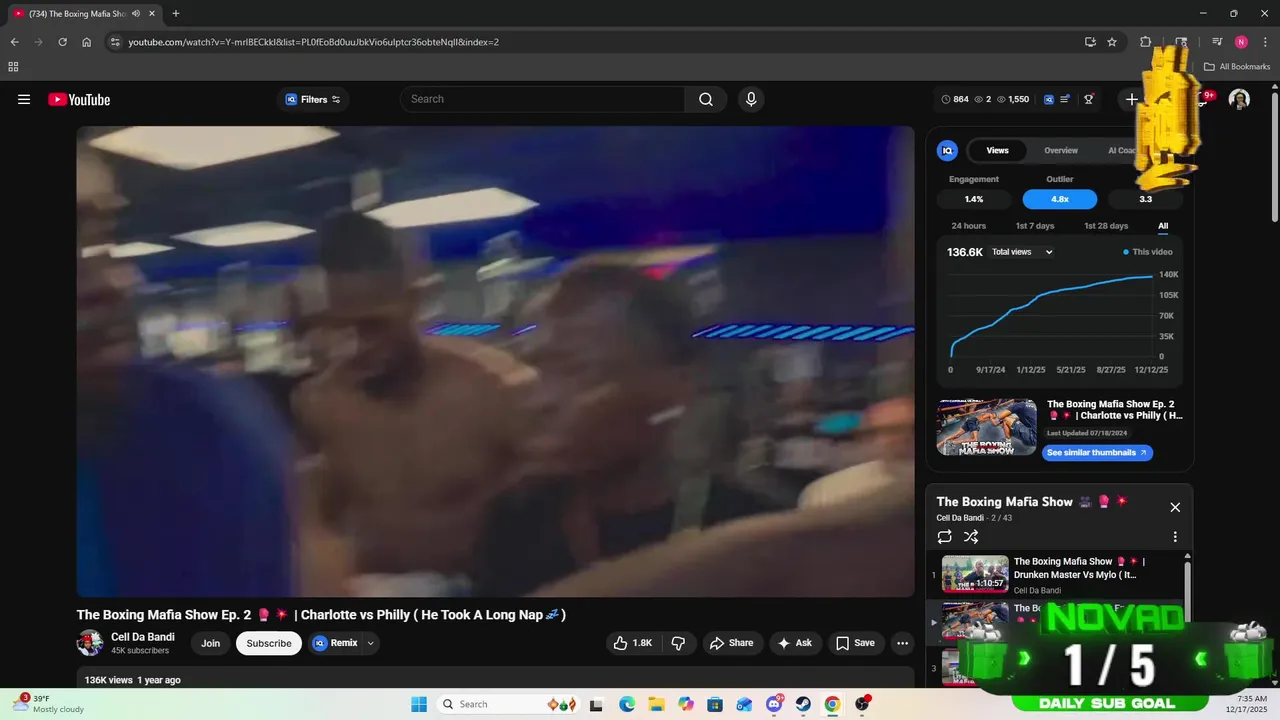Click the Share button

tap(731, 643)
